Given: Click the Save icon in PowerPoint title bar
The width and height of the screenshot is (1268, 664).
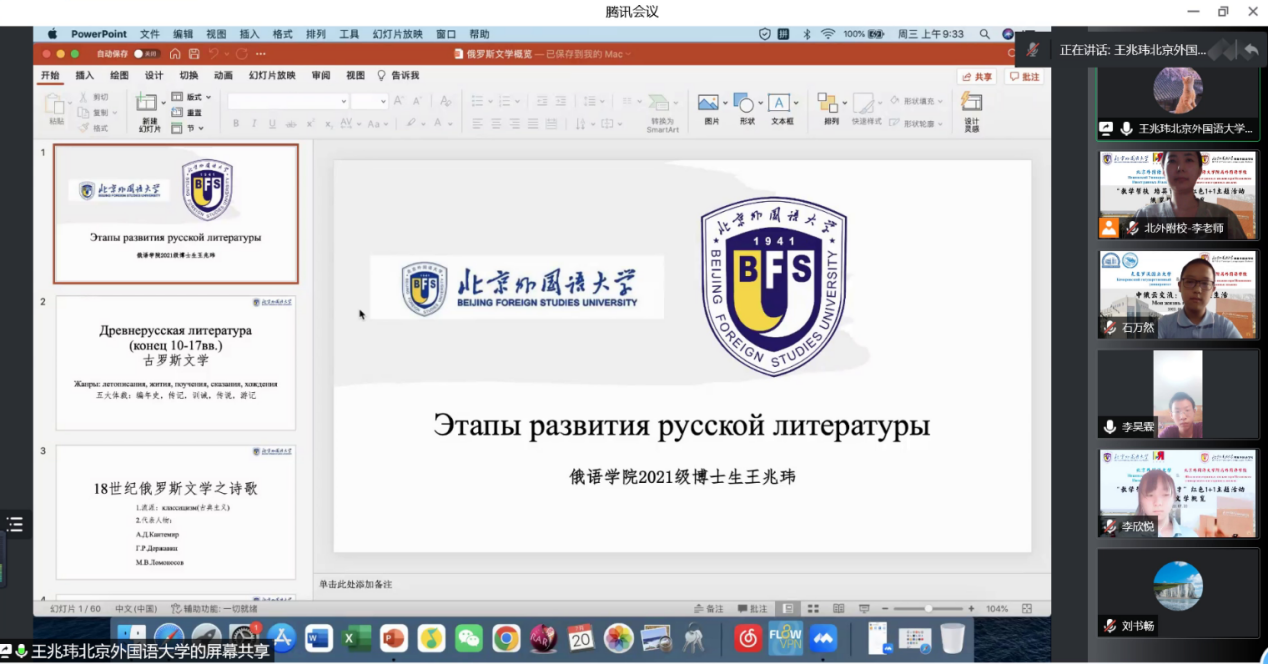Looking at the screenshot, I should coord(194,54).
